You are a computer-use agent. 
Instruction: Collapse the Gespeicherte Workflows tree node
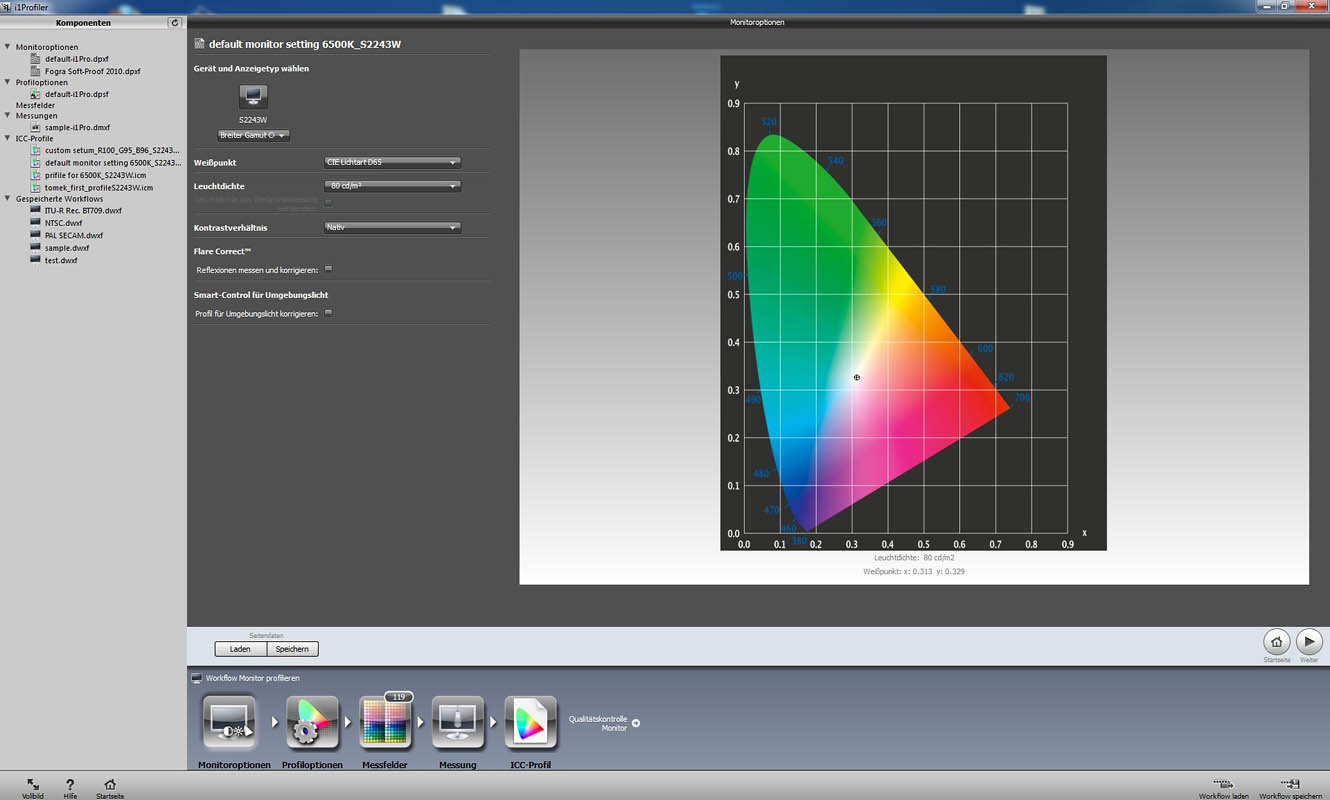8,199
